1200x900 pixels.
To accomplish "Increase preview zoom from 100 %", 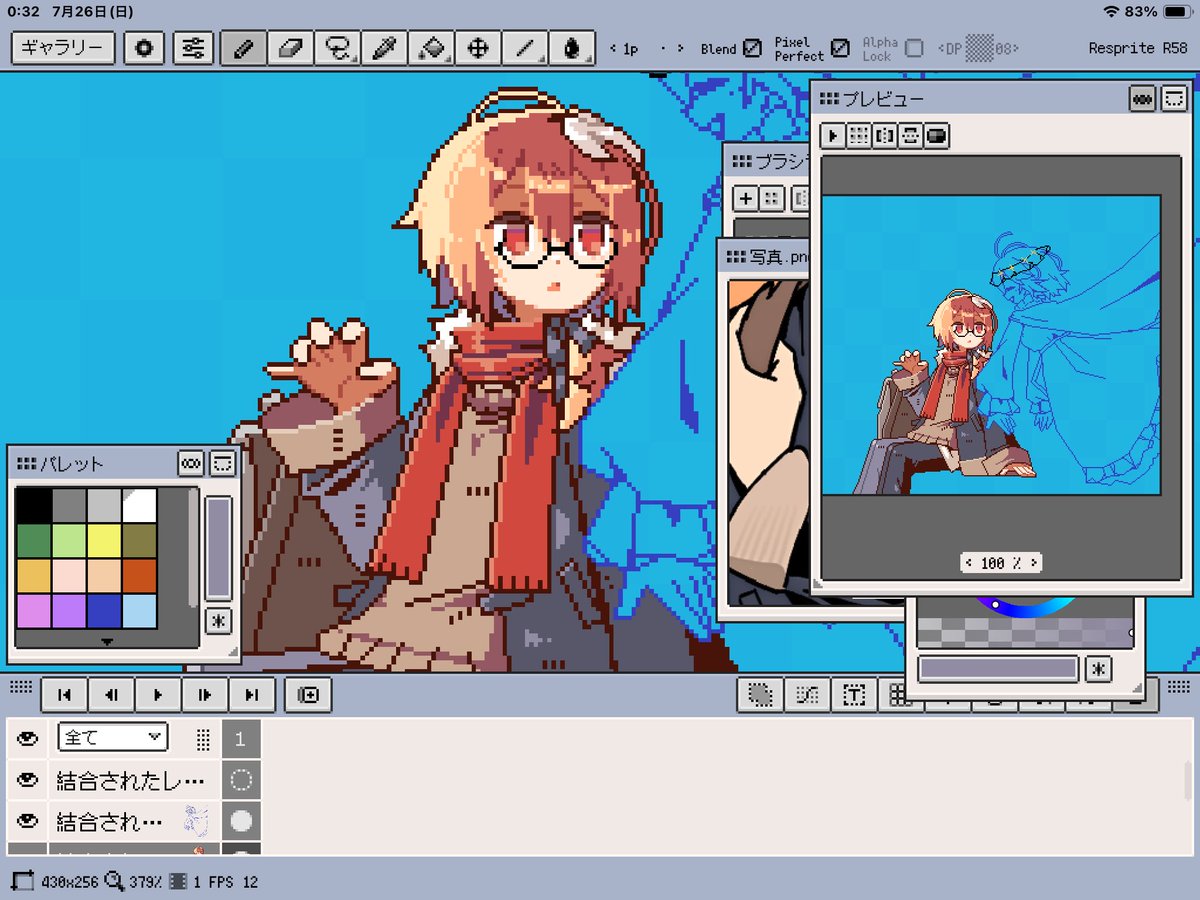I will (x=1033, y=563).
